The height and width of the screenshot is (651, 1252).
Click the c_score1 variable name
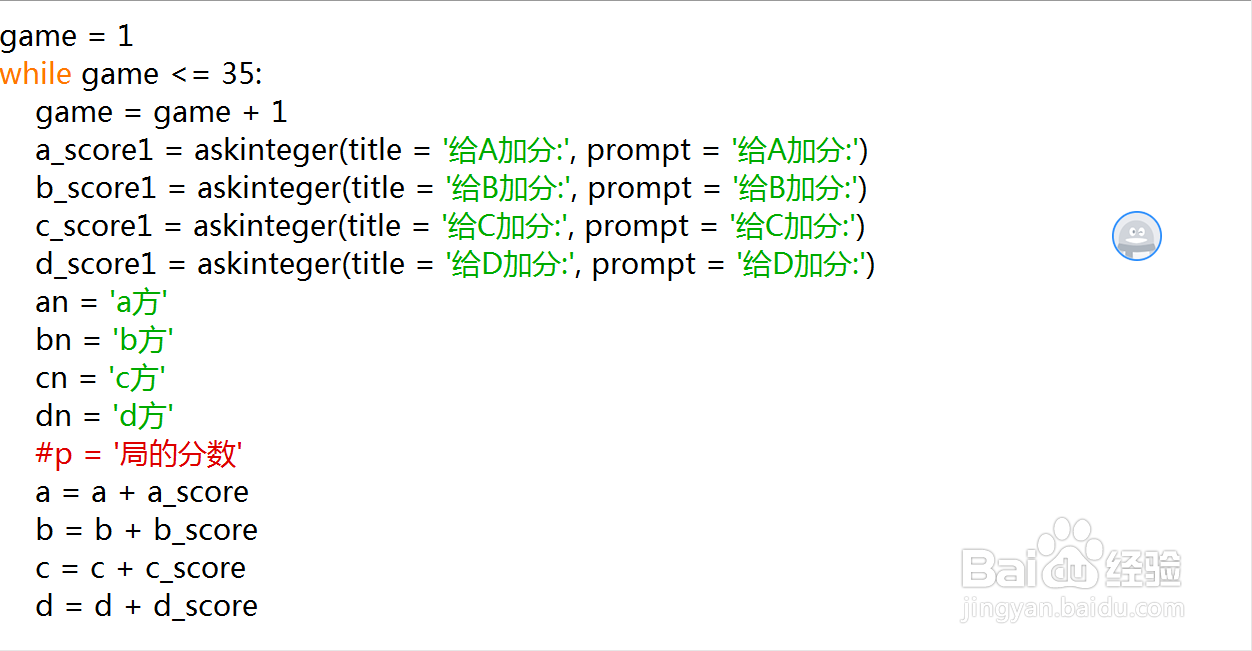pos(93,226)
